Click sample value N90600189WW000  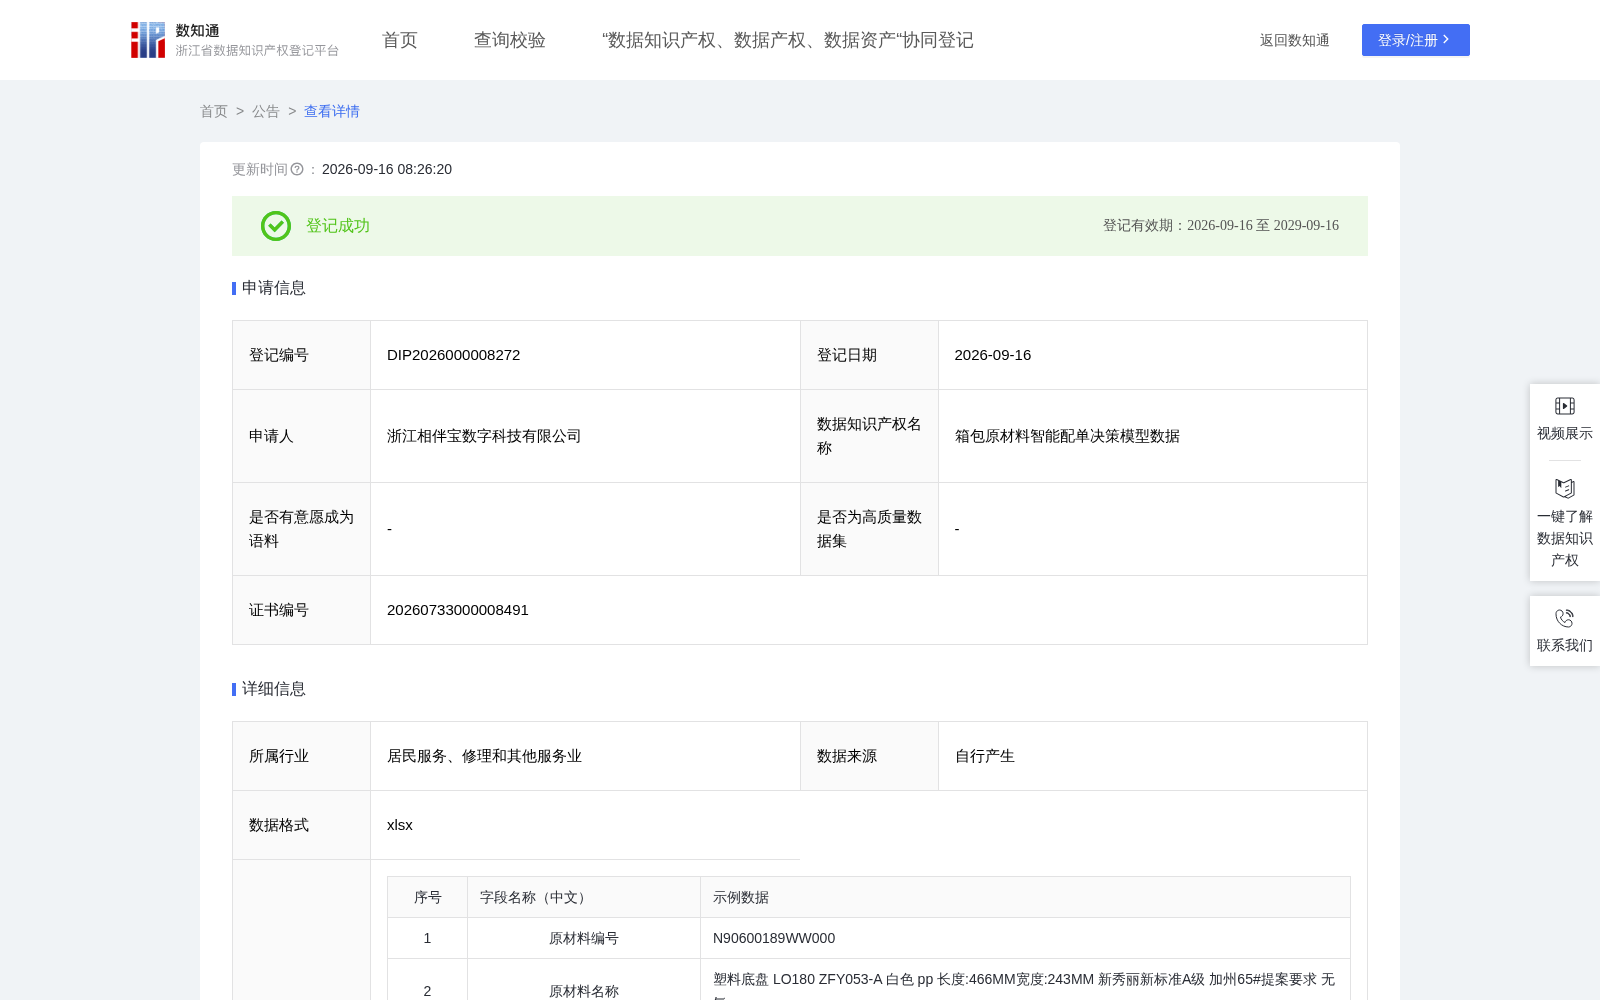(774, 938)
